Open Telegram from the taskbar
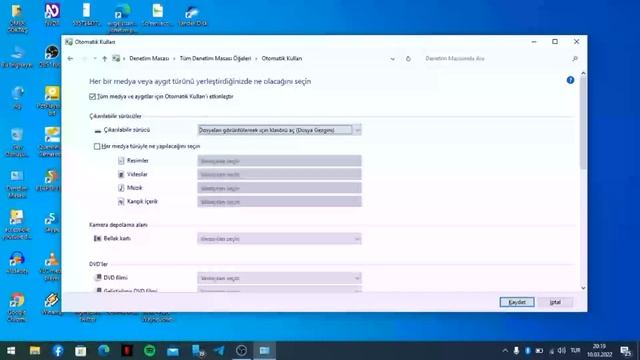Image resolution: width=640 pixels, height=360 pixels. point(219,351)
